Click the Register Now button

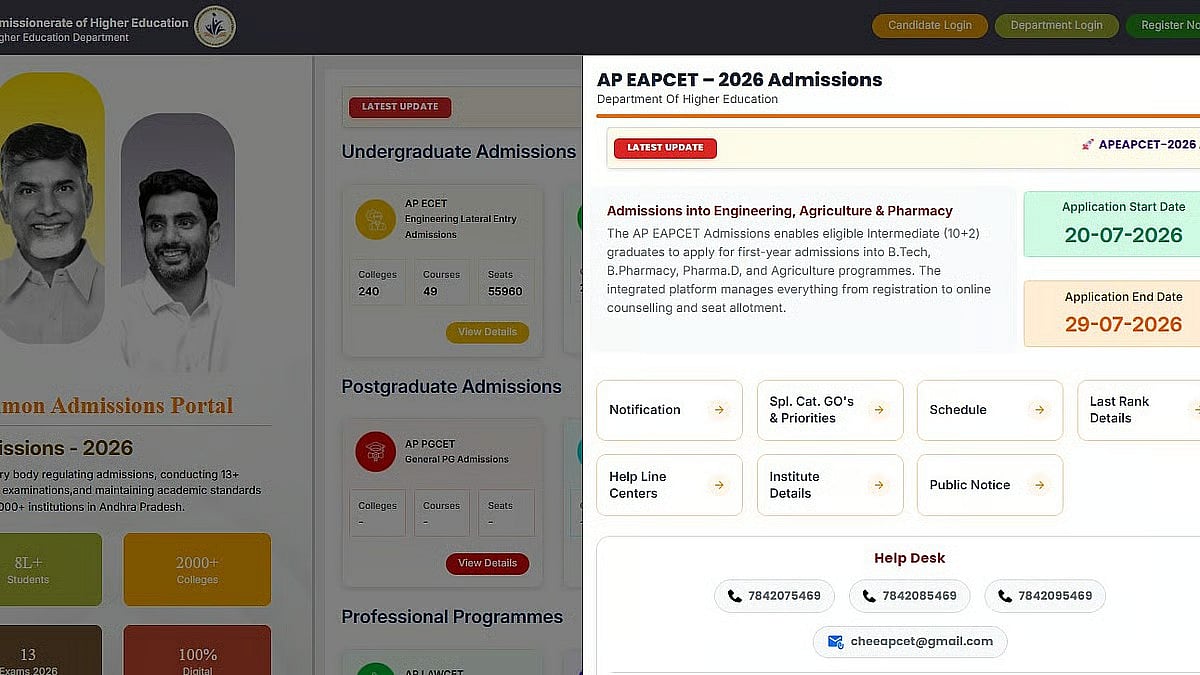pyautogui.click(x=1165, y=26)
